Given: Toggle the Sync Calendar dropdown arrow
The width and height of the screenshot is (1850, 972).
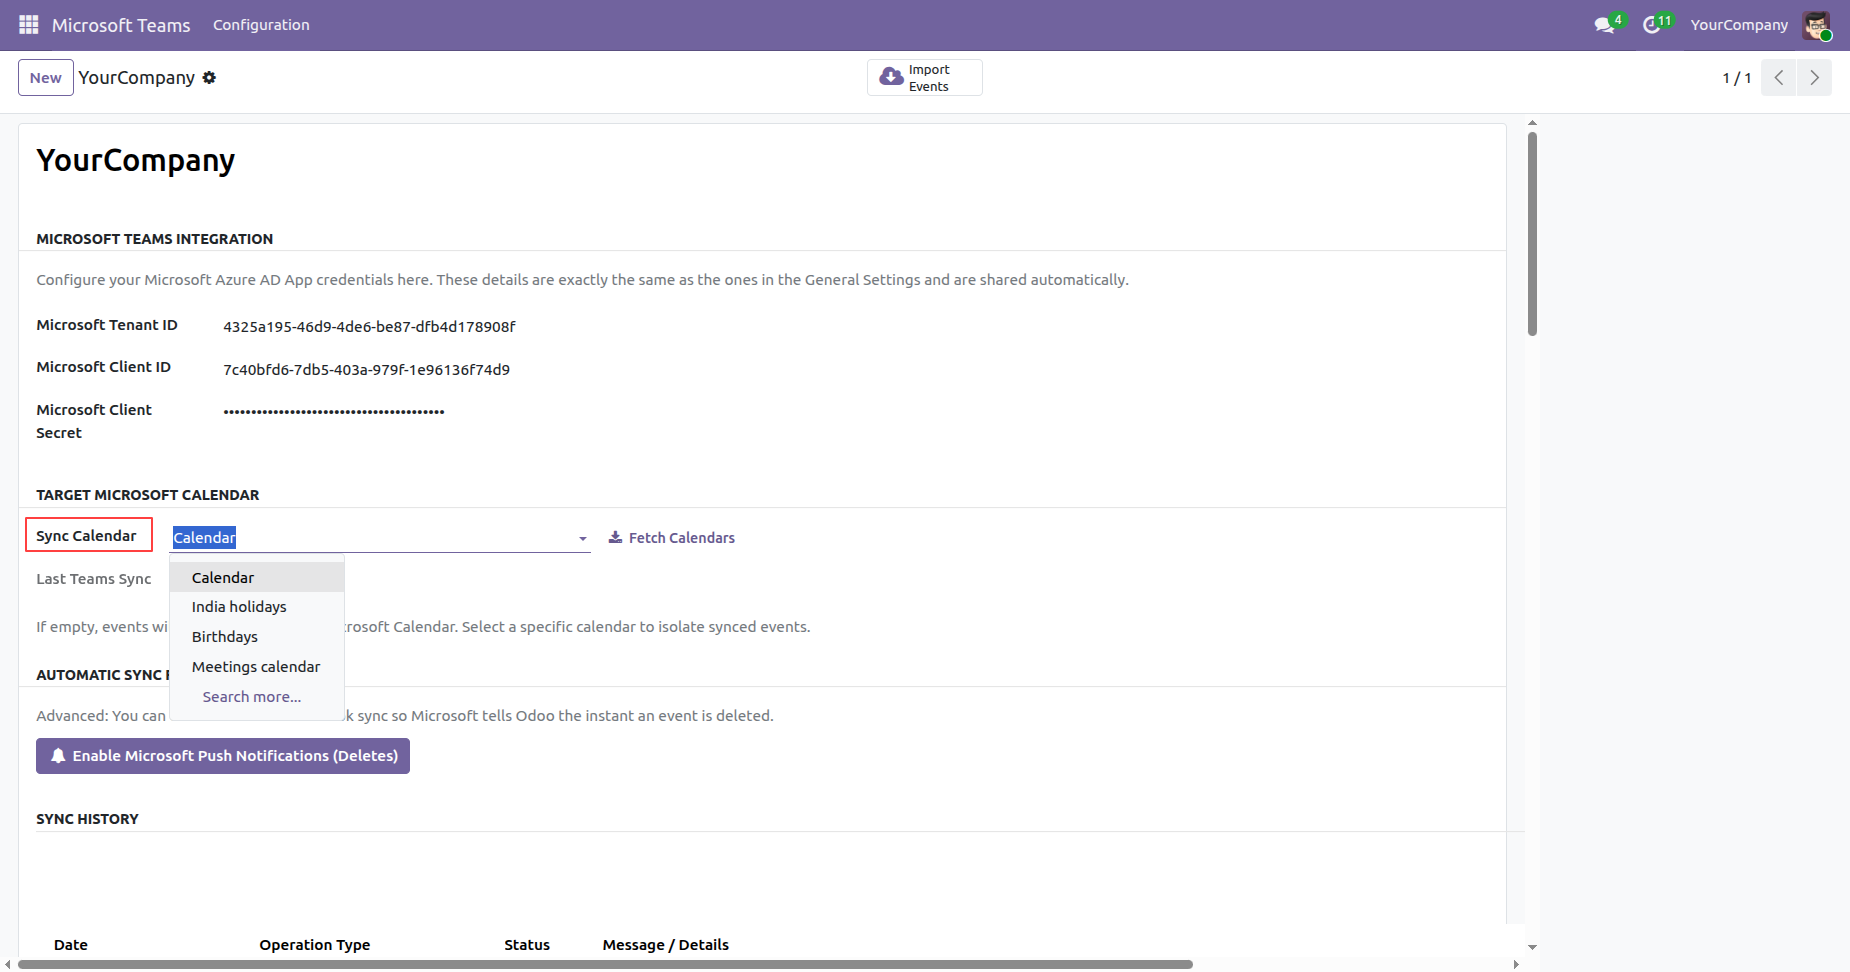Looking at the screenshot, I should point(583,539).
